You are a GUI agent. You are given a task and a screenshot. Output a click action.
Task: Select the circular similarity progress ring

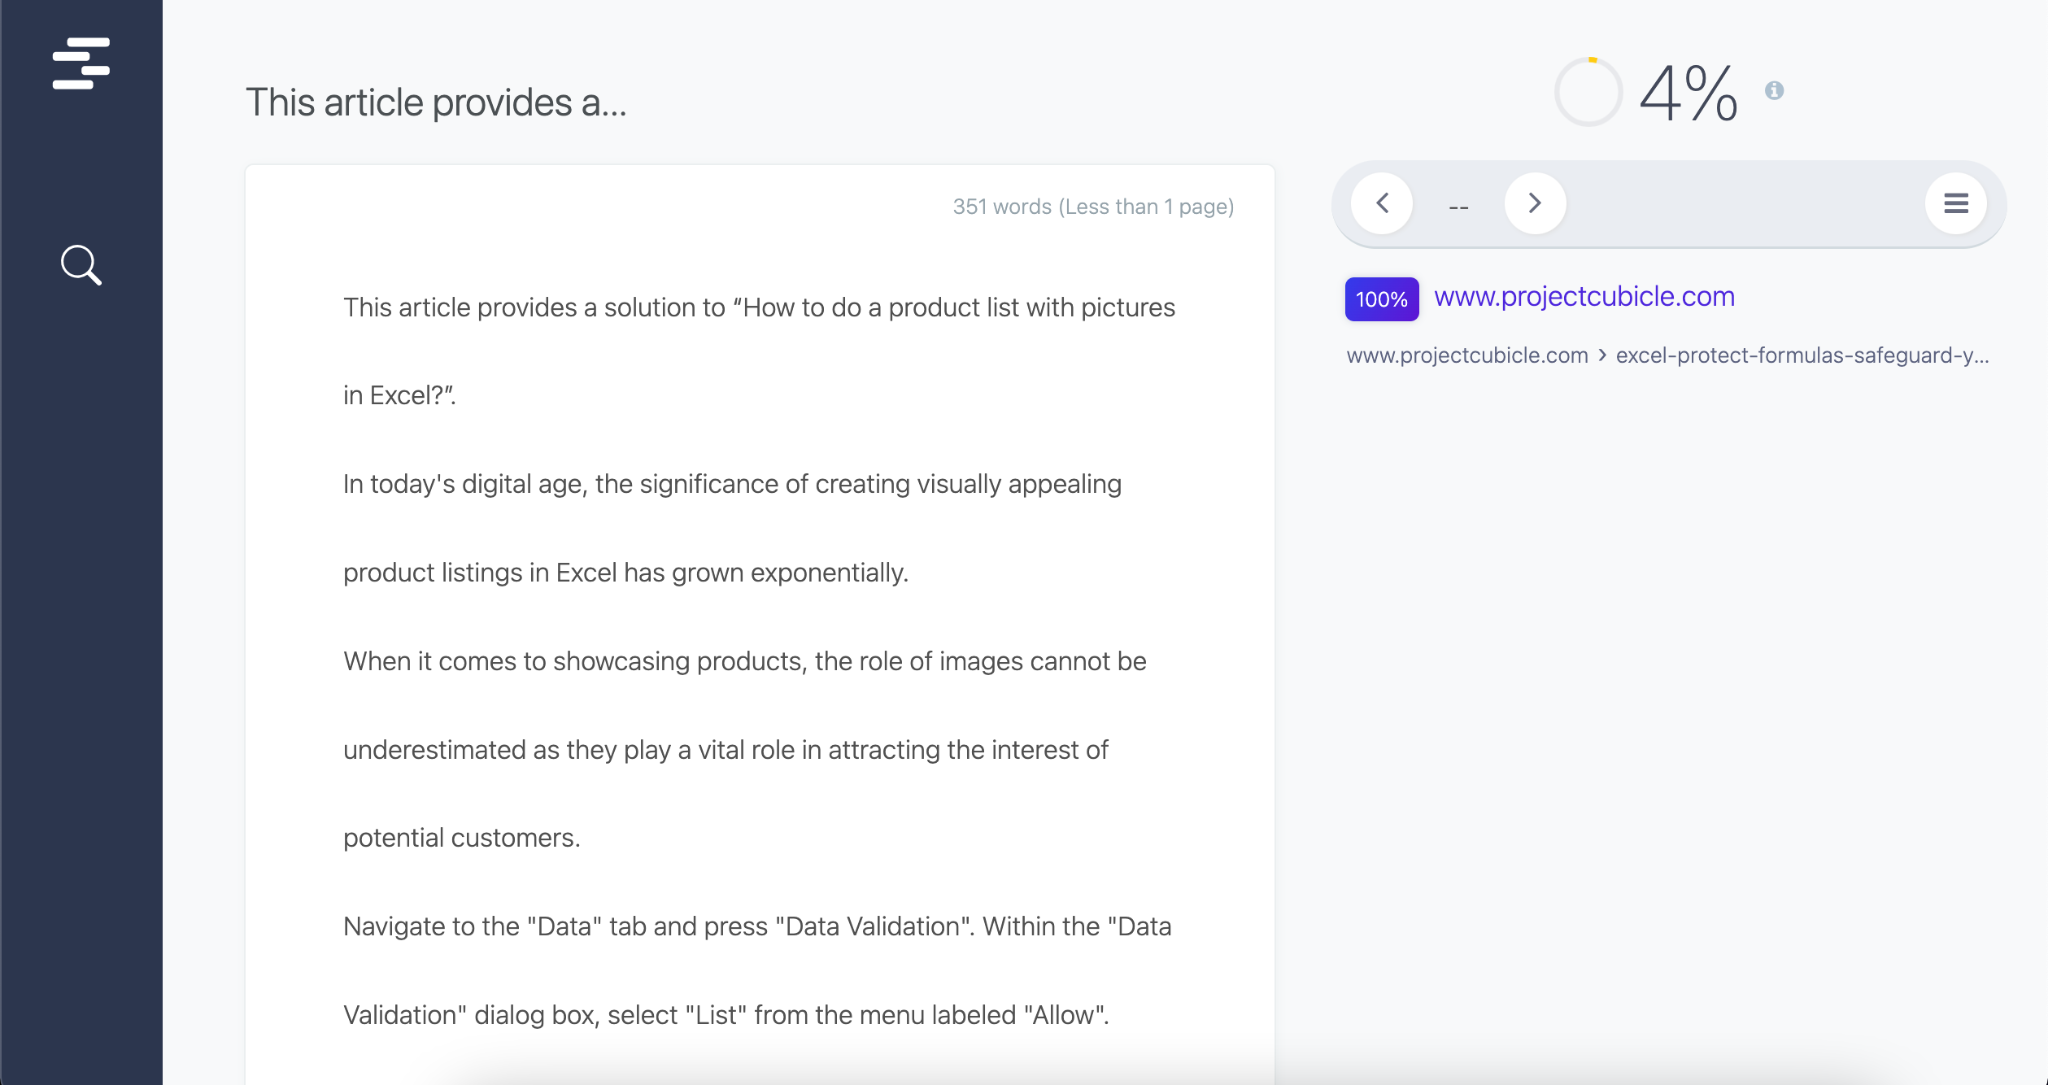(x=1588, y=92)
